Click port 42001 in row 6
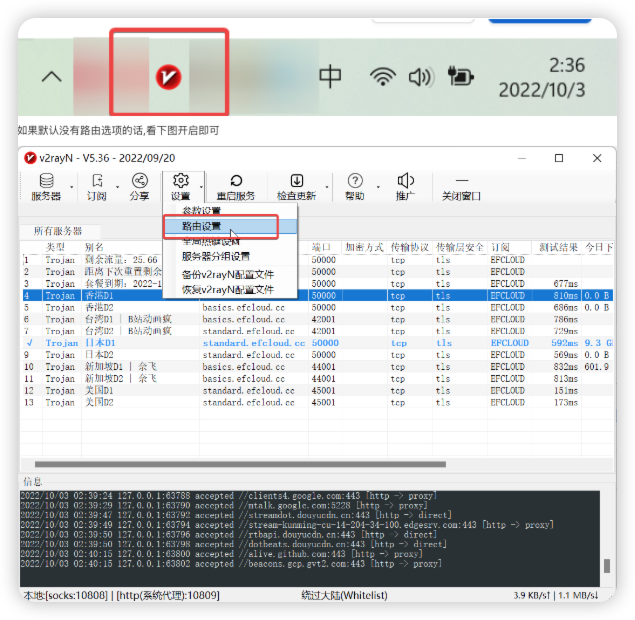 323,319
